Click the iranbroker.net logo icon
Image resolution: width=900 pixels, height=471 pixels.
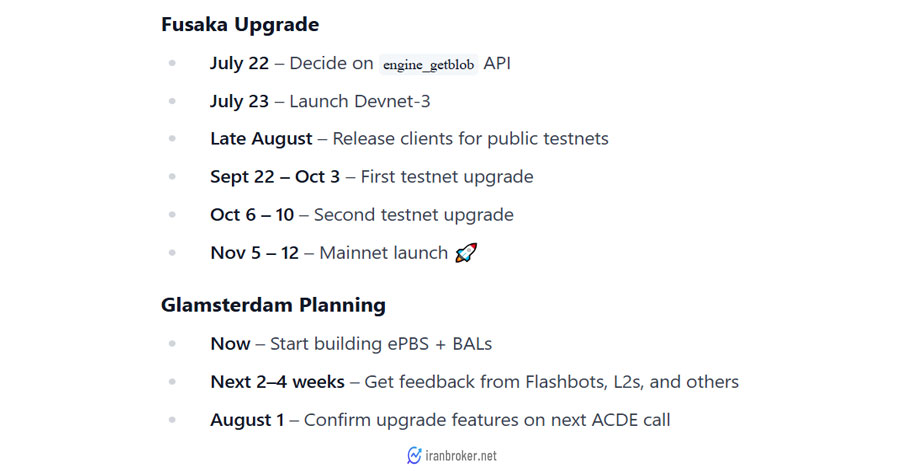click(x=414, y=456)
